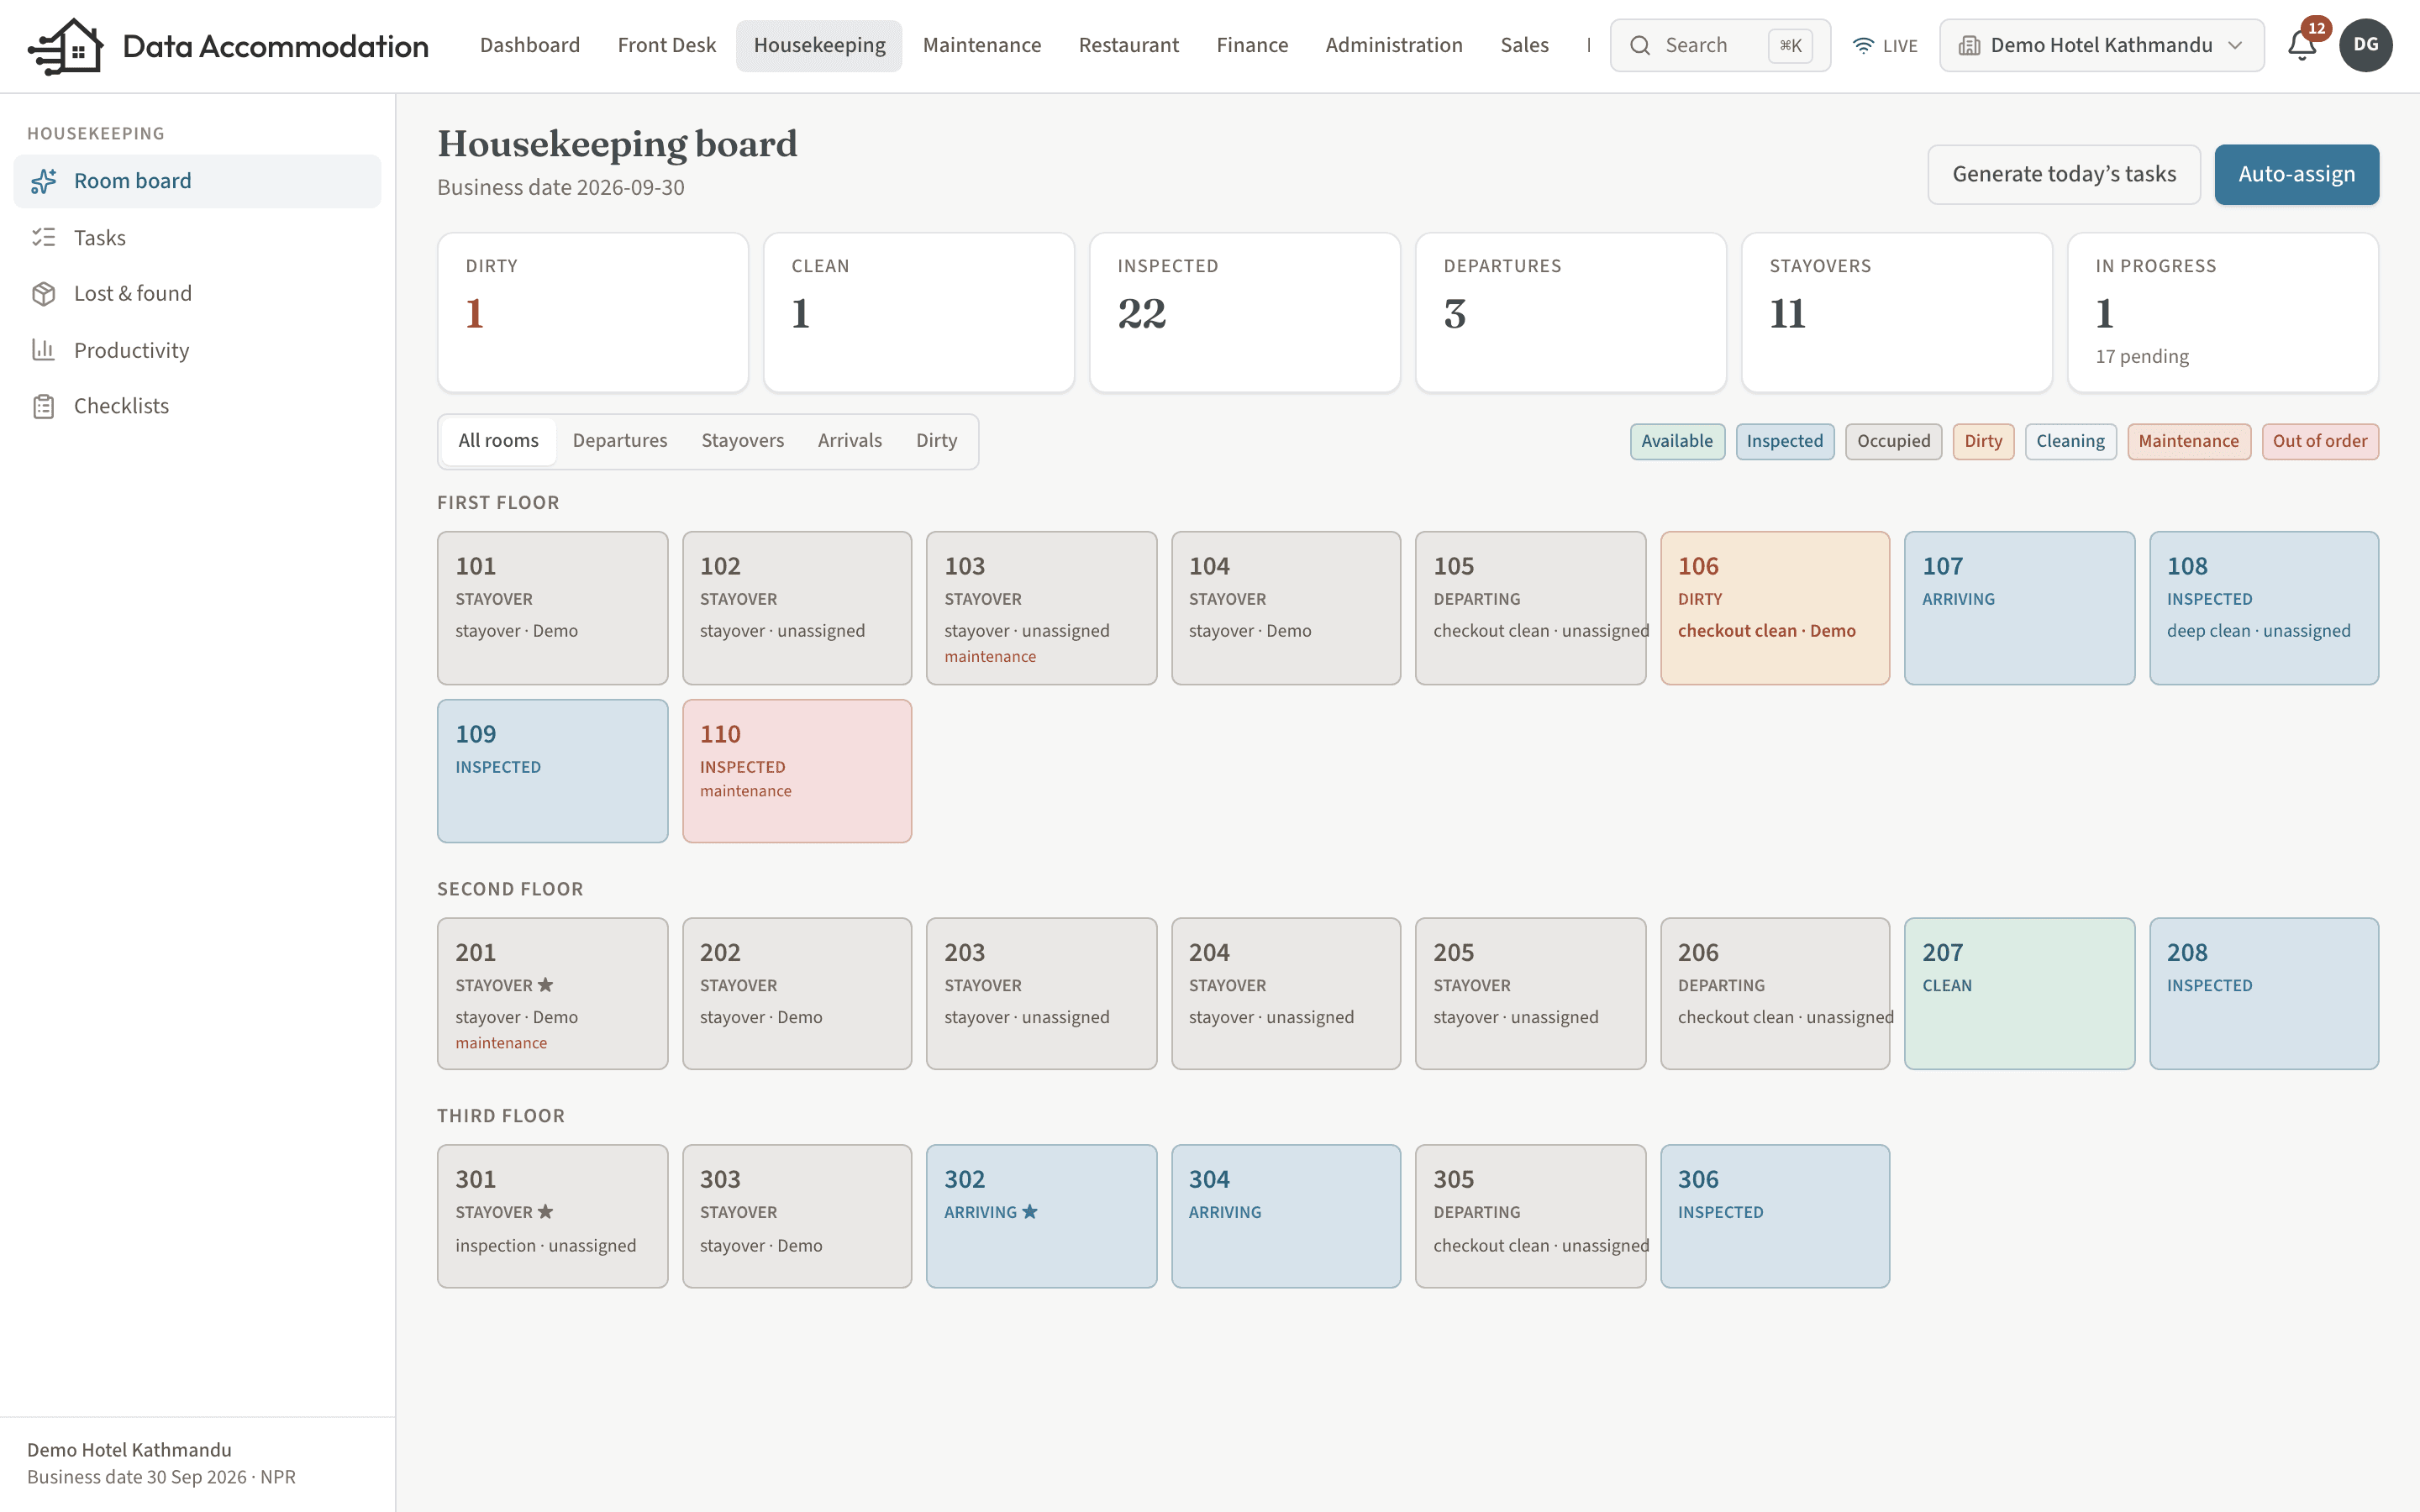Click the search magnifier icon

(1640, 45)
